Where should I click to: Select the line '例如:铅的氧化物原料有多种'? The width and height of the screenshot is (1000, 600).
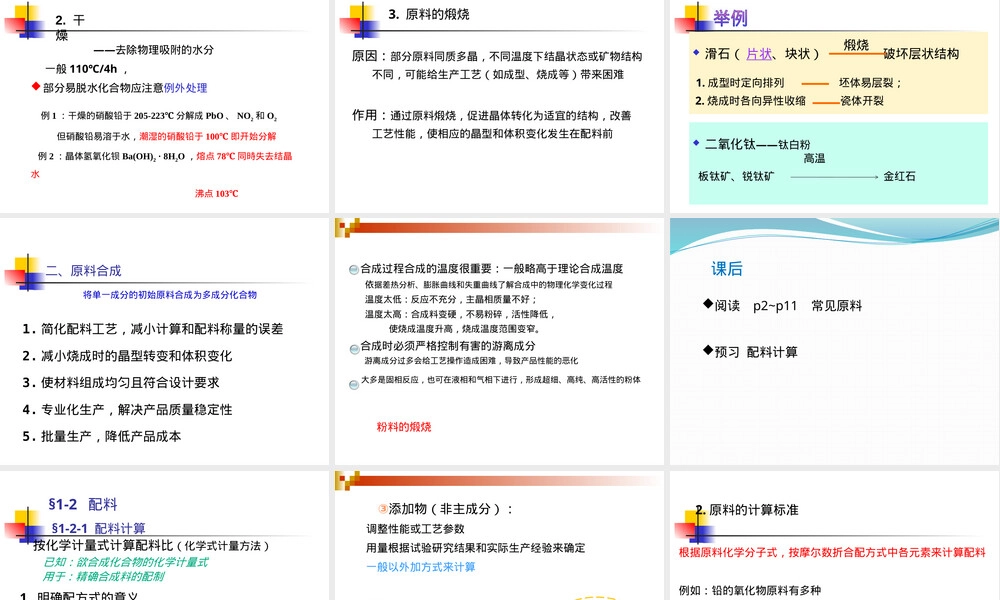click(750, 590)
